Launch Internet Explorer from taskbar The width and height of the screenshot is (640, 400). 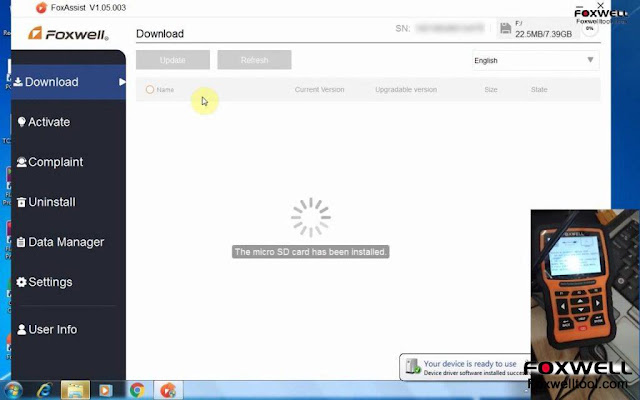point(44,391)
